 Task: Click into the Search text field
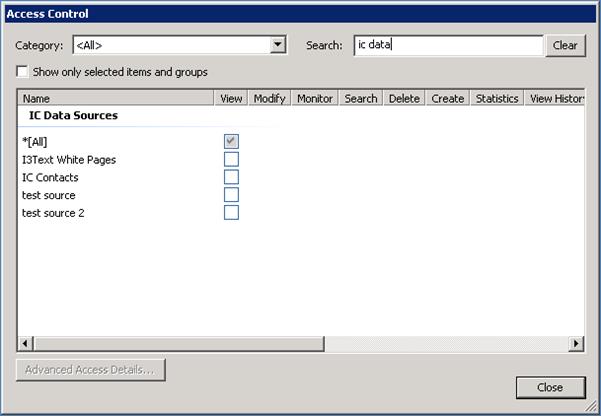click(x=447, y=45)
